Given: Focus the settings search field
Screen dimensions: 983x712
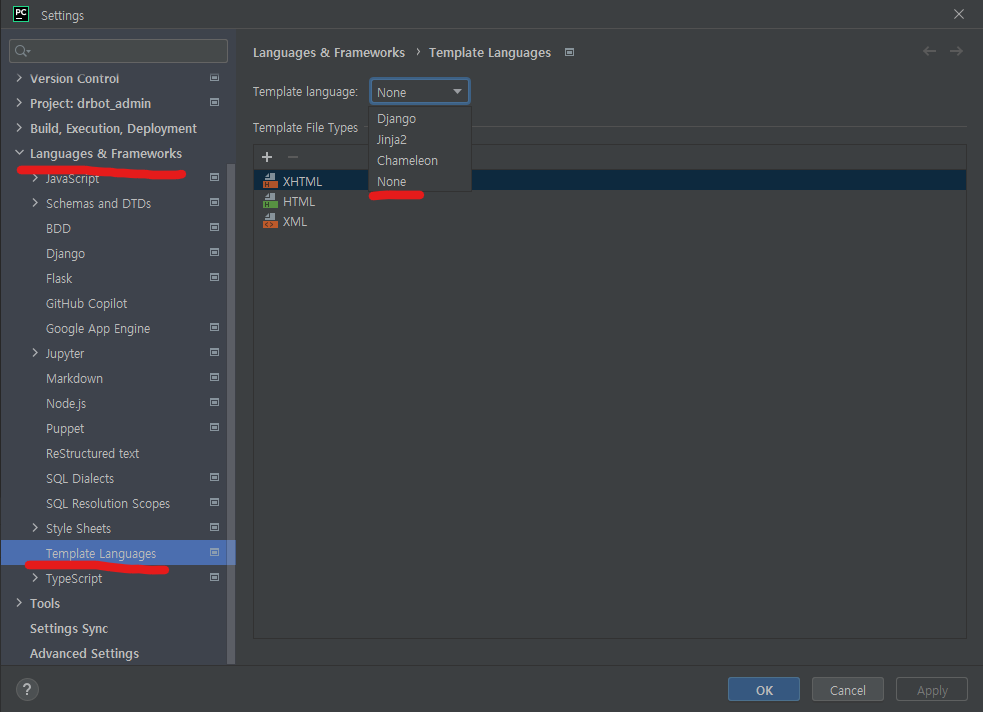Looking at the screenshot, I should 118,51.
